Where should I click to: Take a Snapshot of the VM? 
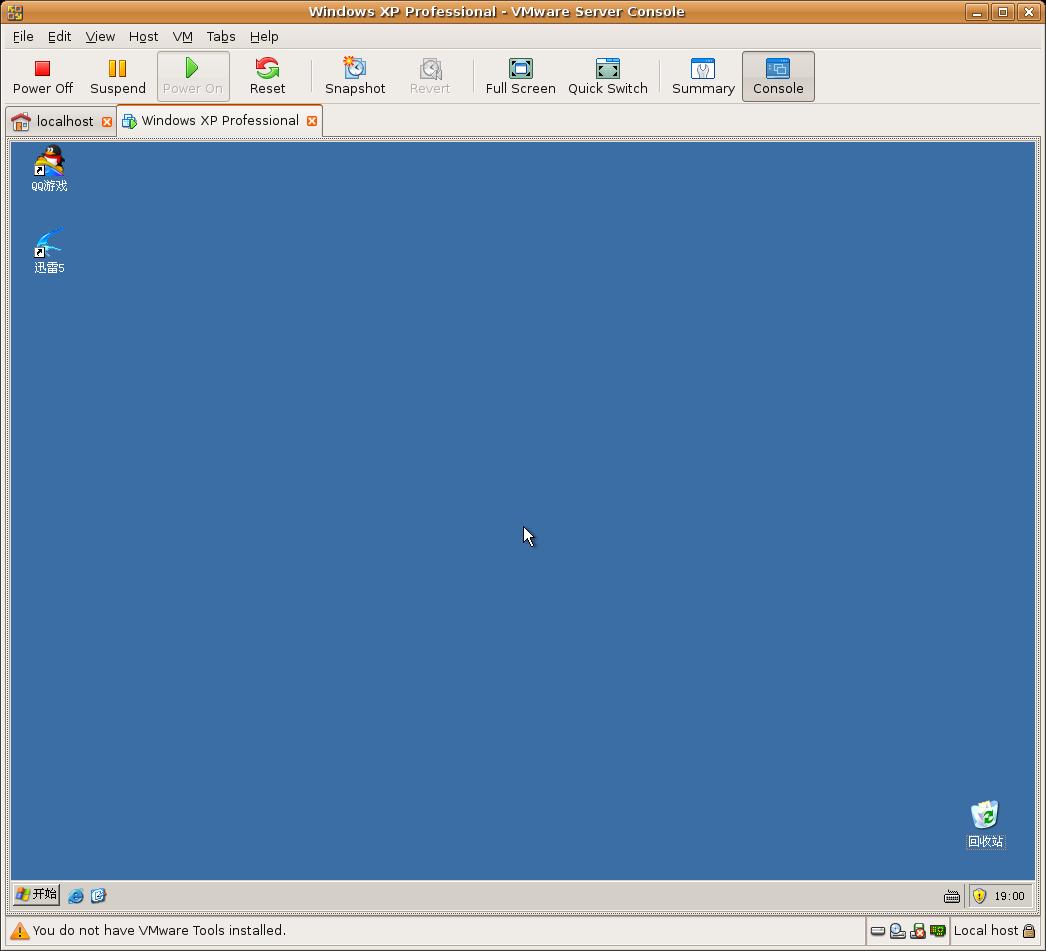coord(355,77)
